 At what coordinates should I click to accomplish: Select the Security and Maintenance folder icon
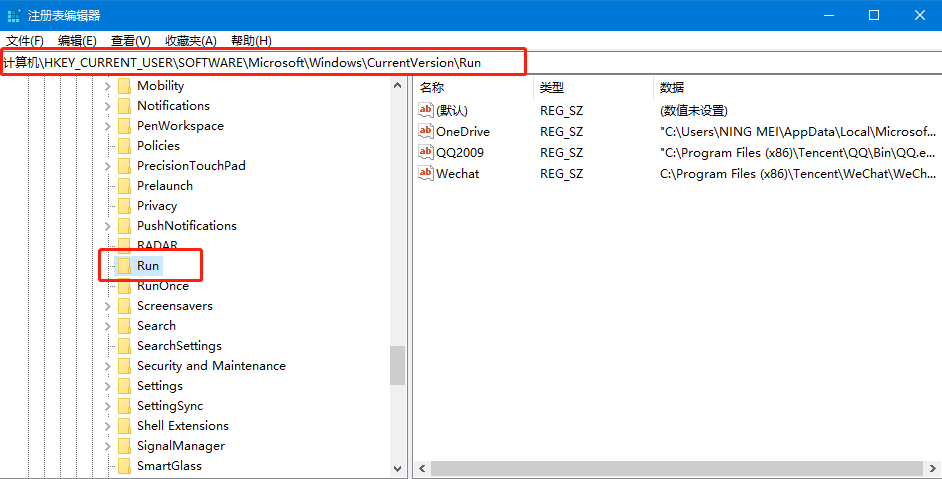[124, 366]
